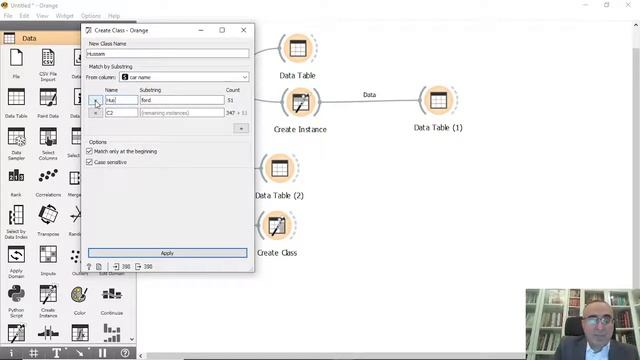This screenshot has height=360, width=640.
Task: Click the Create Class node on the canvas
Action: pyautogui.click(x=277, y=226)
